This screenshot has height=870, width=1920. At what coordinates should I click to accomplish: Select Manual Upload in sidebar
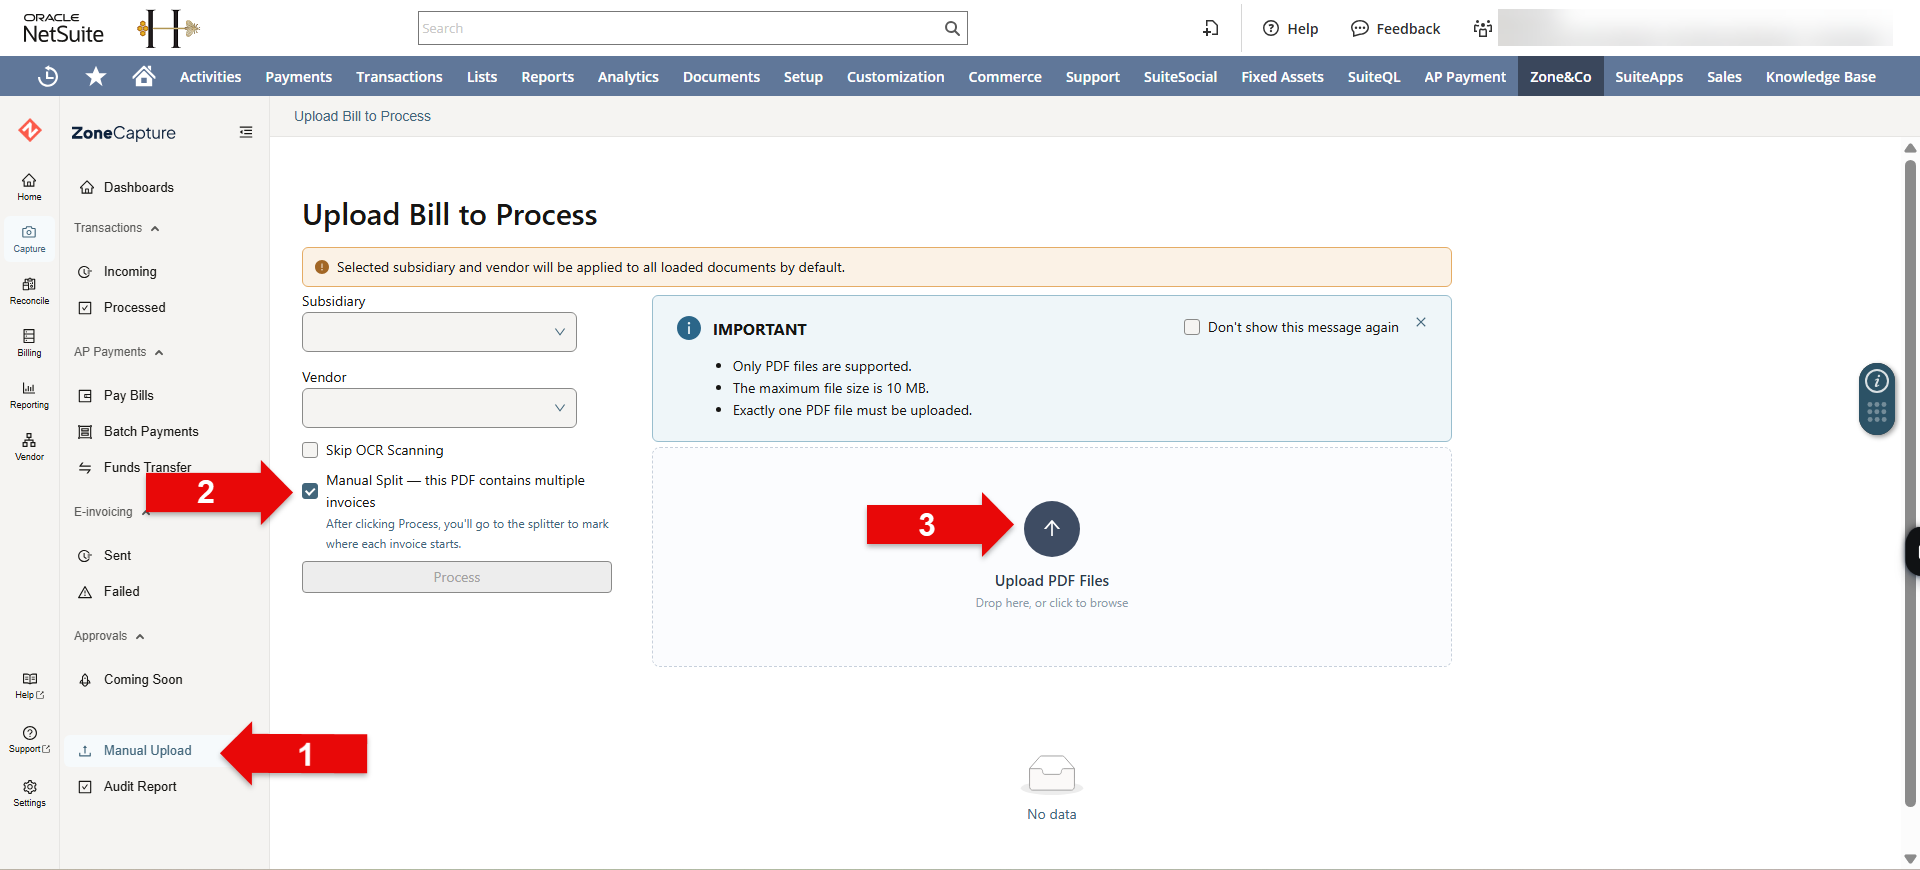click(x=147, y=750)
